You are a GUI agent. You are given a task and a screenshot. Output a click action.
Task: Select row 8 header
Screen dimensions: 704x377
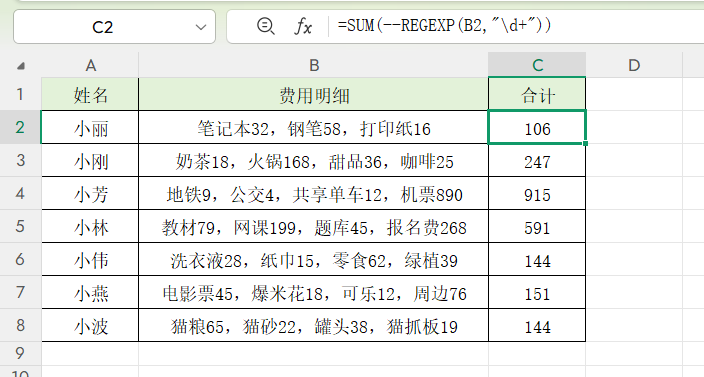point(20,325)
